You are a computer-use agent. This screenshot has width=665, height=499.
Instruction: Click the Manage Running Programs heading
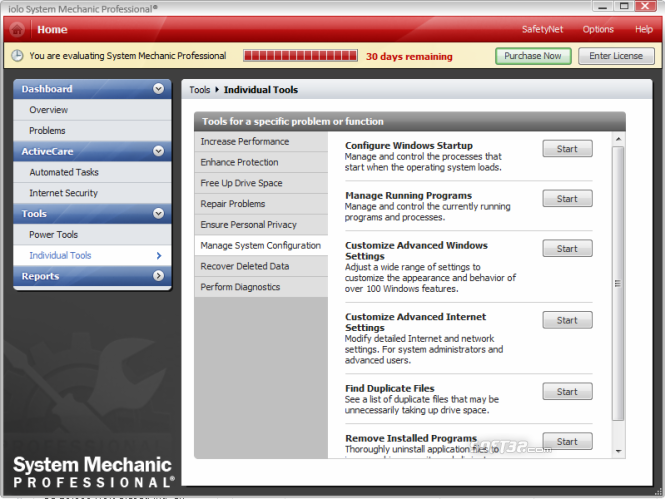pyautogui.click(x=408, y=195)
